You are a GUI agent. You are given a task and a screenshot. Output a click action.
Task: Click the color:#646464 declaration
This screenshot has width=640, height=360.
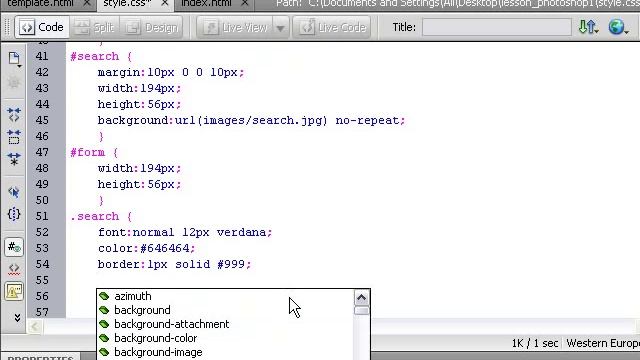pyautogui.click(x=147, y=248)
